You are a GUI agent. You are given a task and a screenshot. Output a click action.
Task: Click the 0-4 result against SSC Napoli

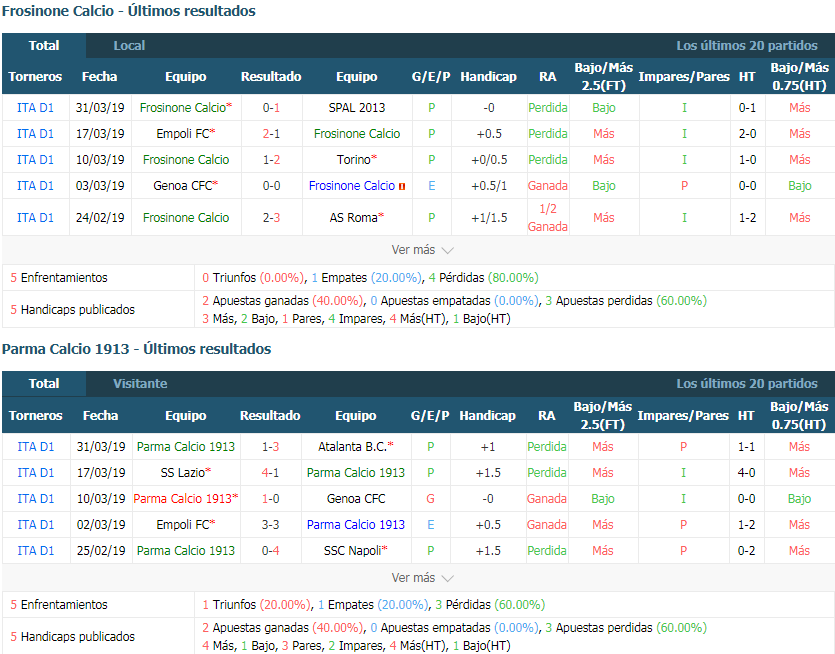click(271, 551)
